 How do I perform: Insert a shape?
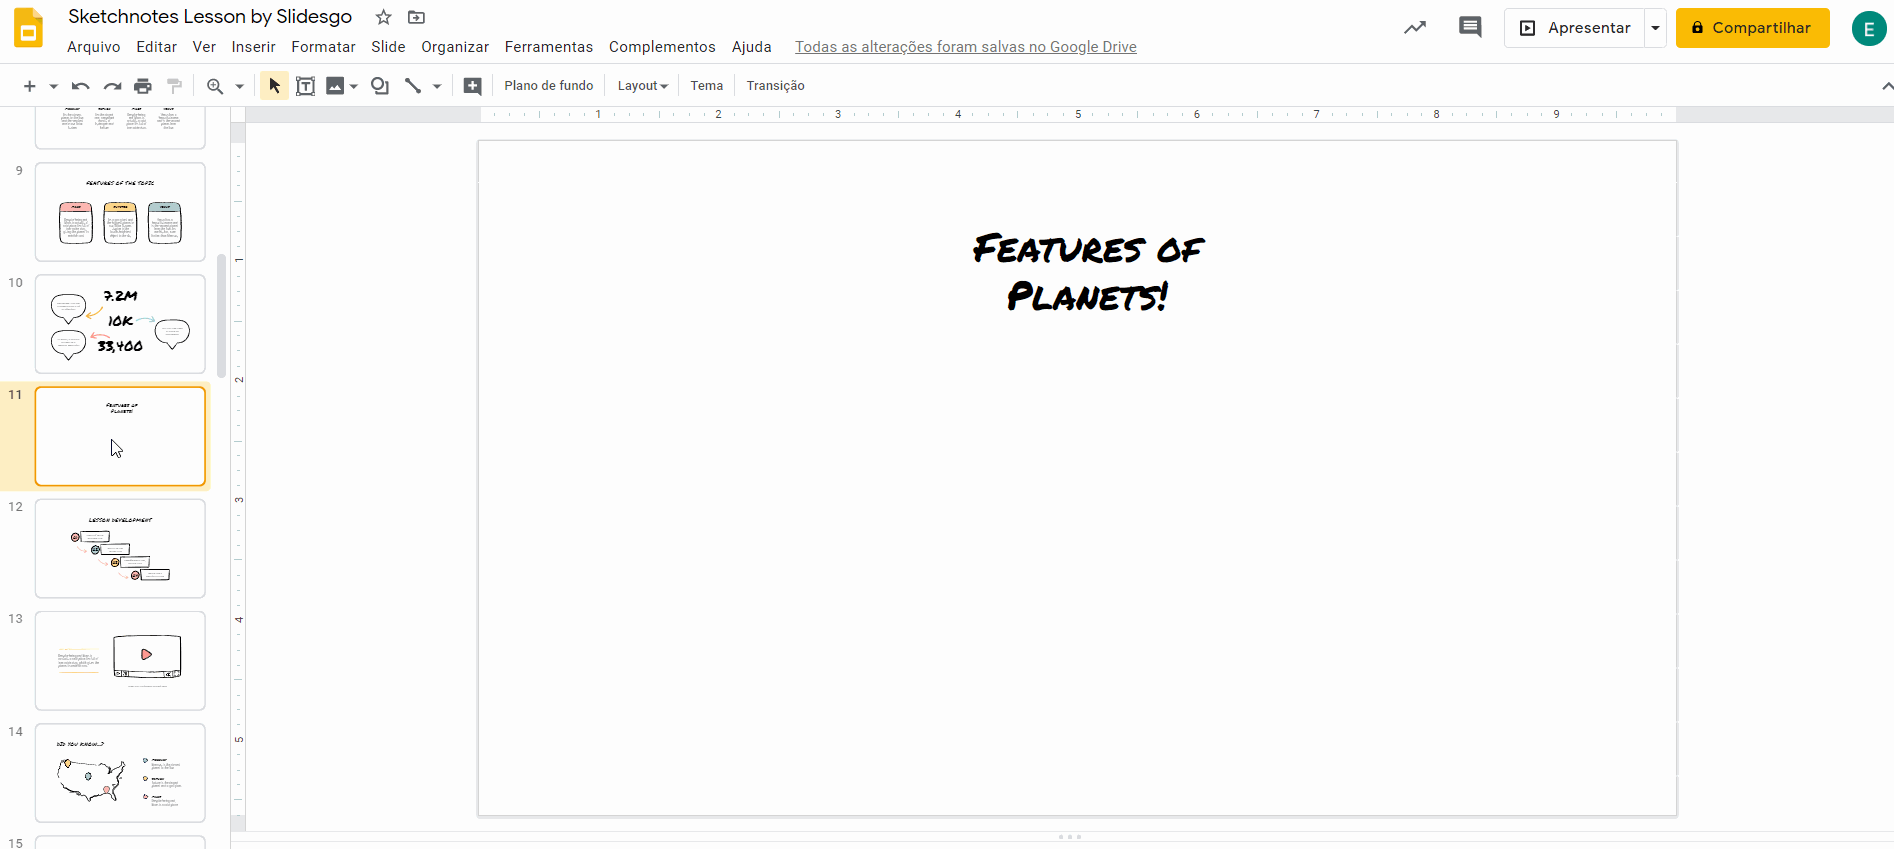380,86
